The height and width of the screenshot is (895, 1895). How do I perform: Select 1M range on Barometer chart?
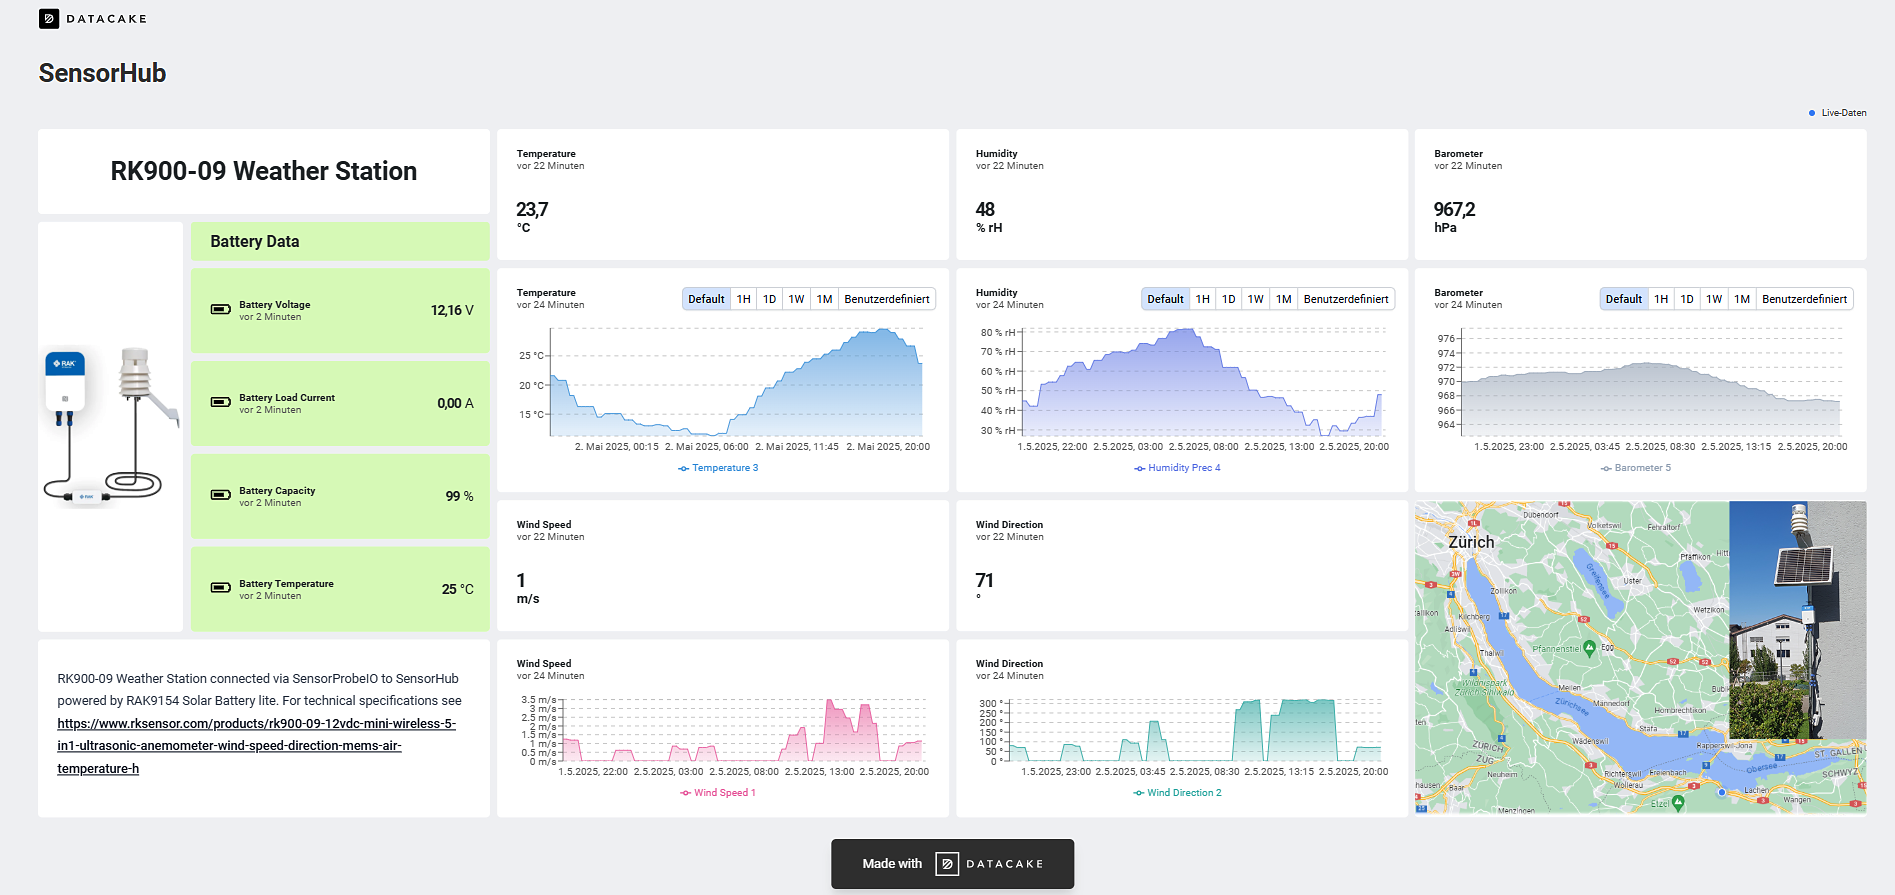point(1741,299)
